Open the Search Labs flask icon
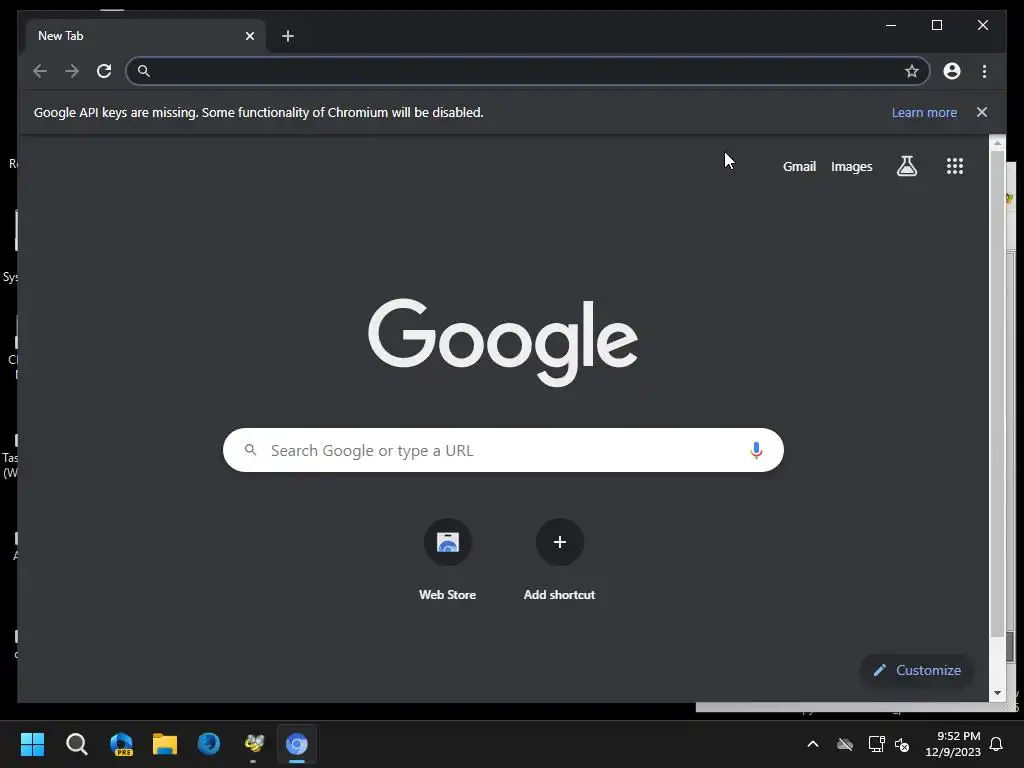1024x768 pixels. click(x=906, y=166)
